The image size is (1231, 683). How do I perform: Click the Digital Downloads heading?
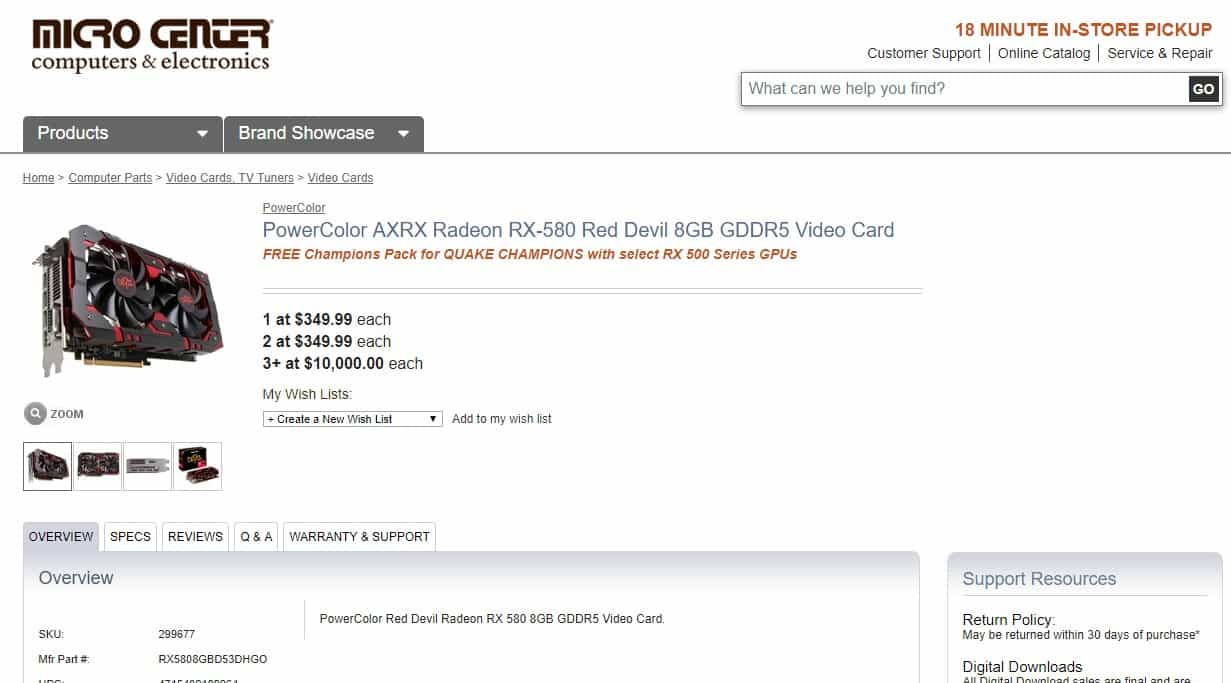tap(1022, 667)
